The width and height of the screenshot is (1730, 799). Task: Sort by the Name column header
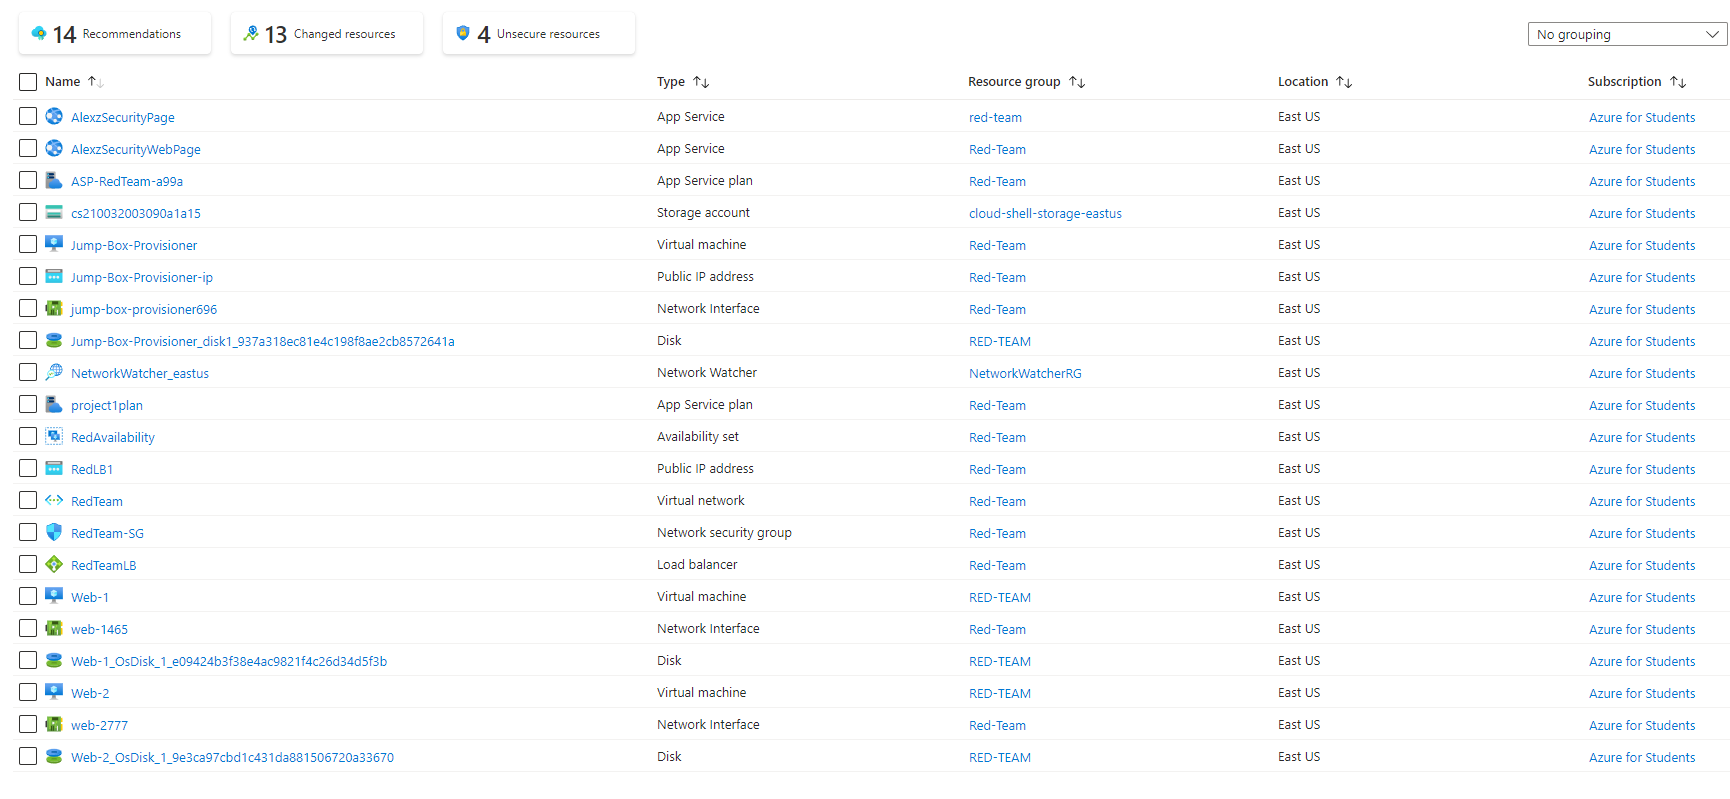(x=74, y=82)
